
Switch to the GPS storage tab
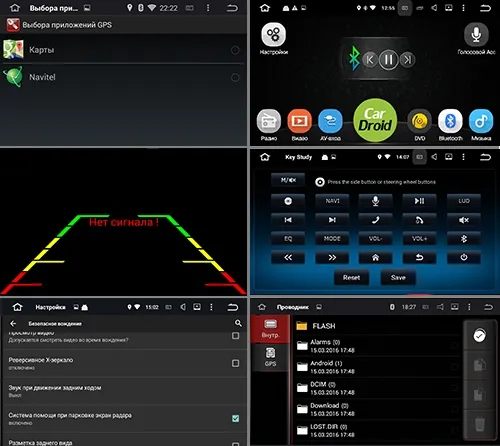[270, 357]
